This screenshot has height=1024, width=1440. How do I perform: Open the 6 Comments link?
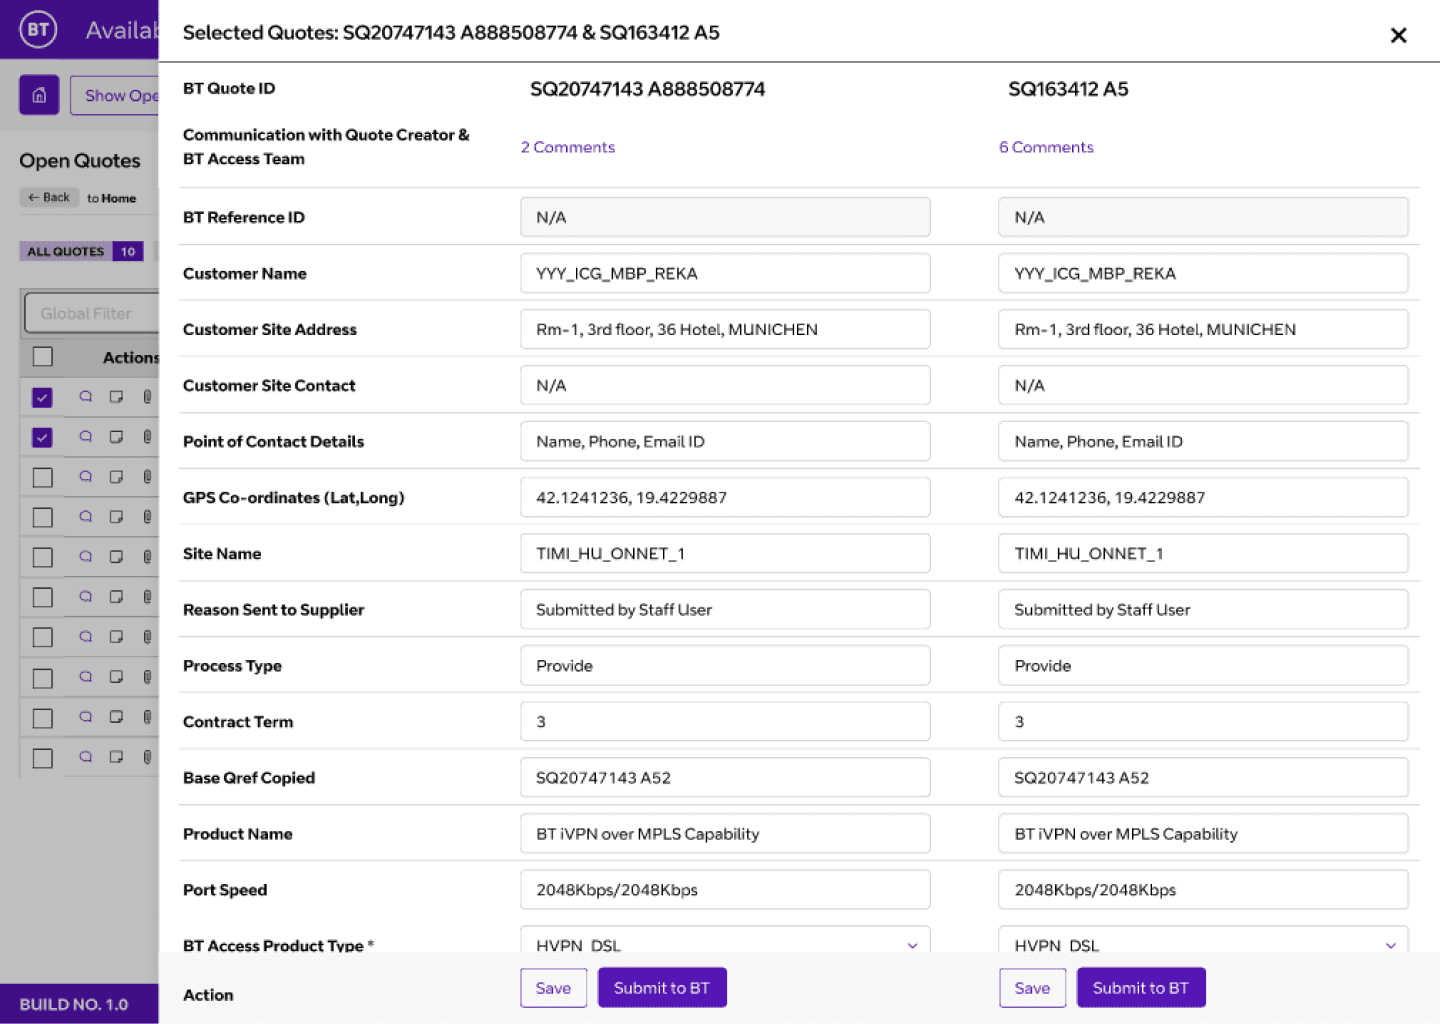point(1046,147)
